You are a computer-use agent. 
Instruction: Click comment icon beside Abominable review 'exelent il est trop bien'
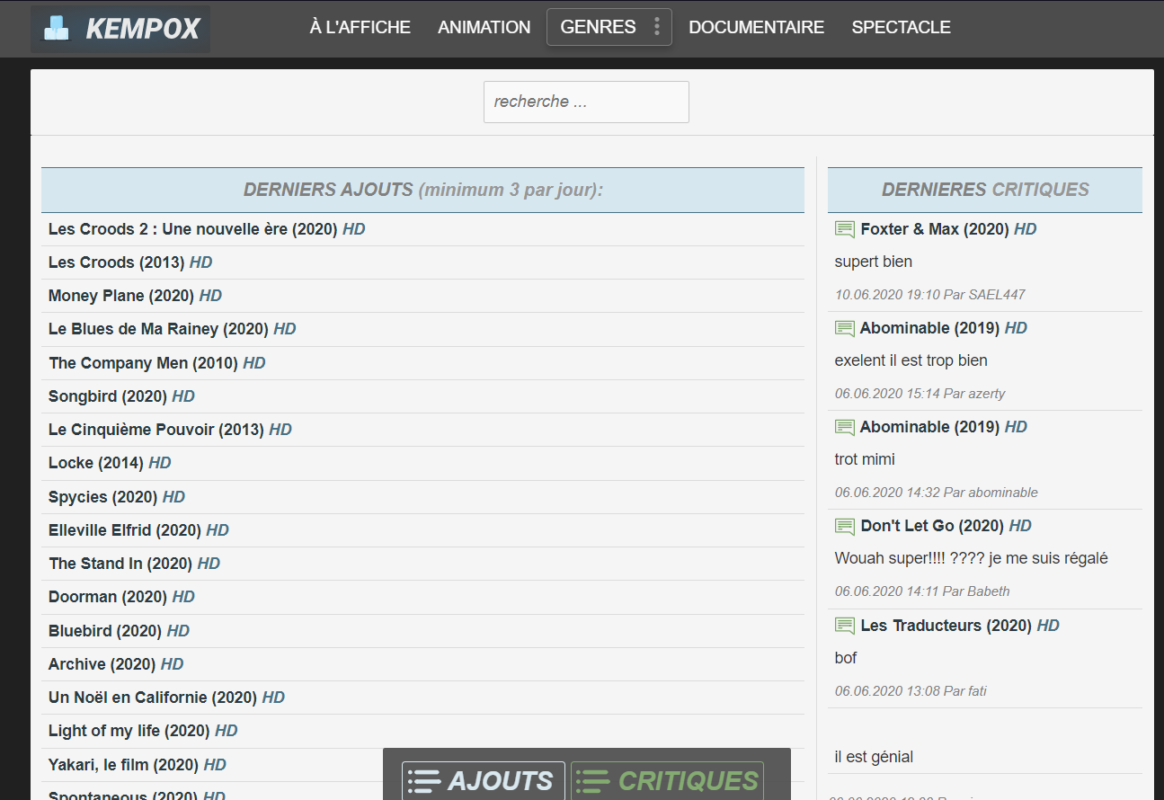844,328
